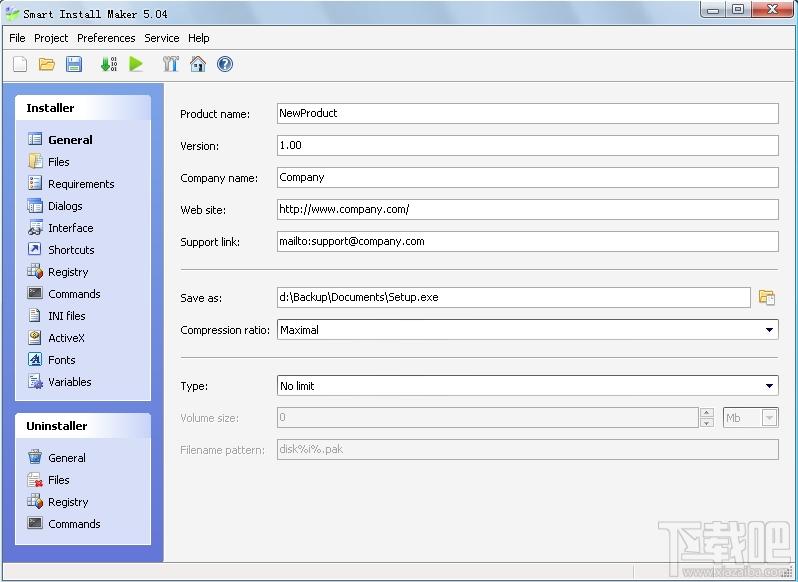Click the Help question mark icon
The image size is (798, 582).
[x=225, y=64]
